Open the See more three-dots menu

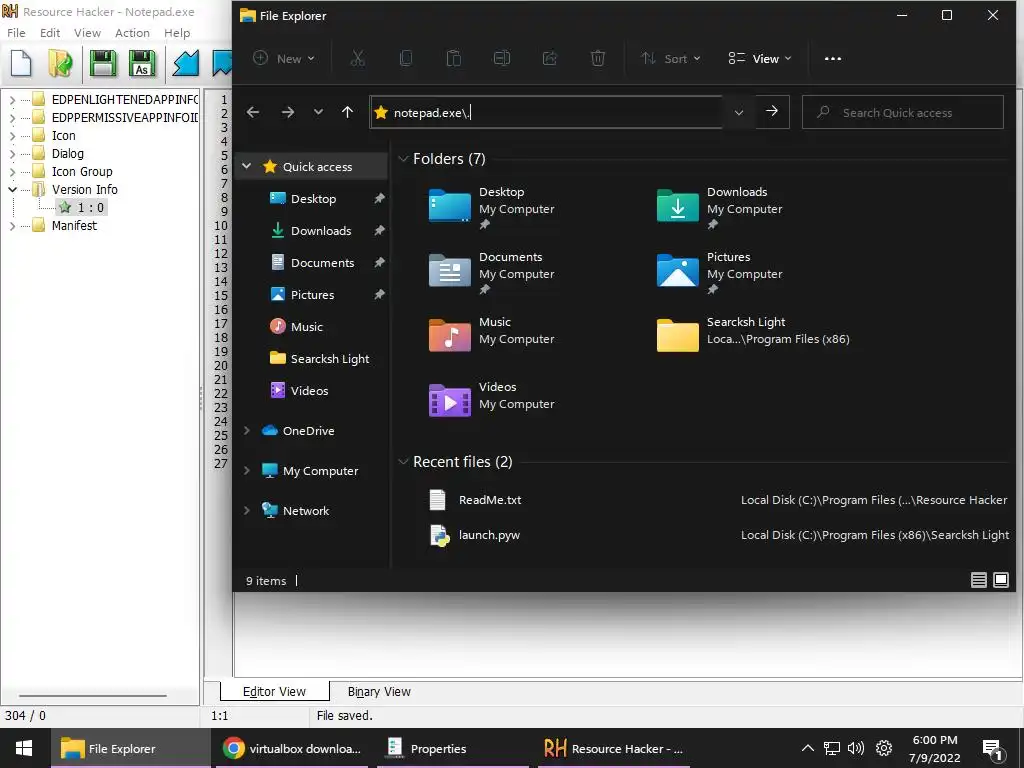click(833, 58)
